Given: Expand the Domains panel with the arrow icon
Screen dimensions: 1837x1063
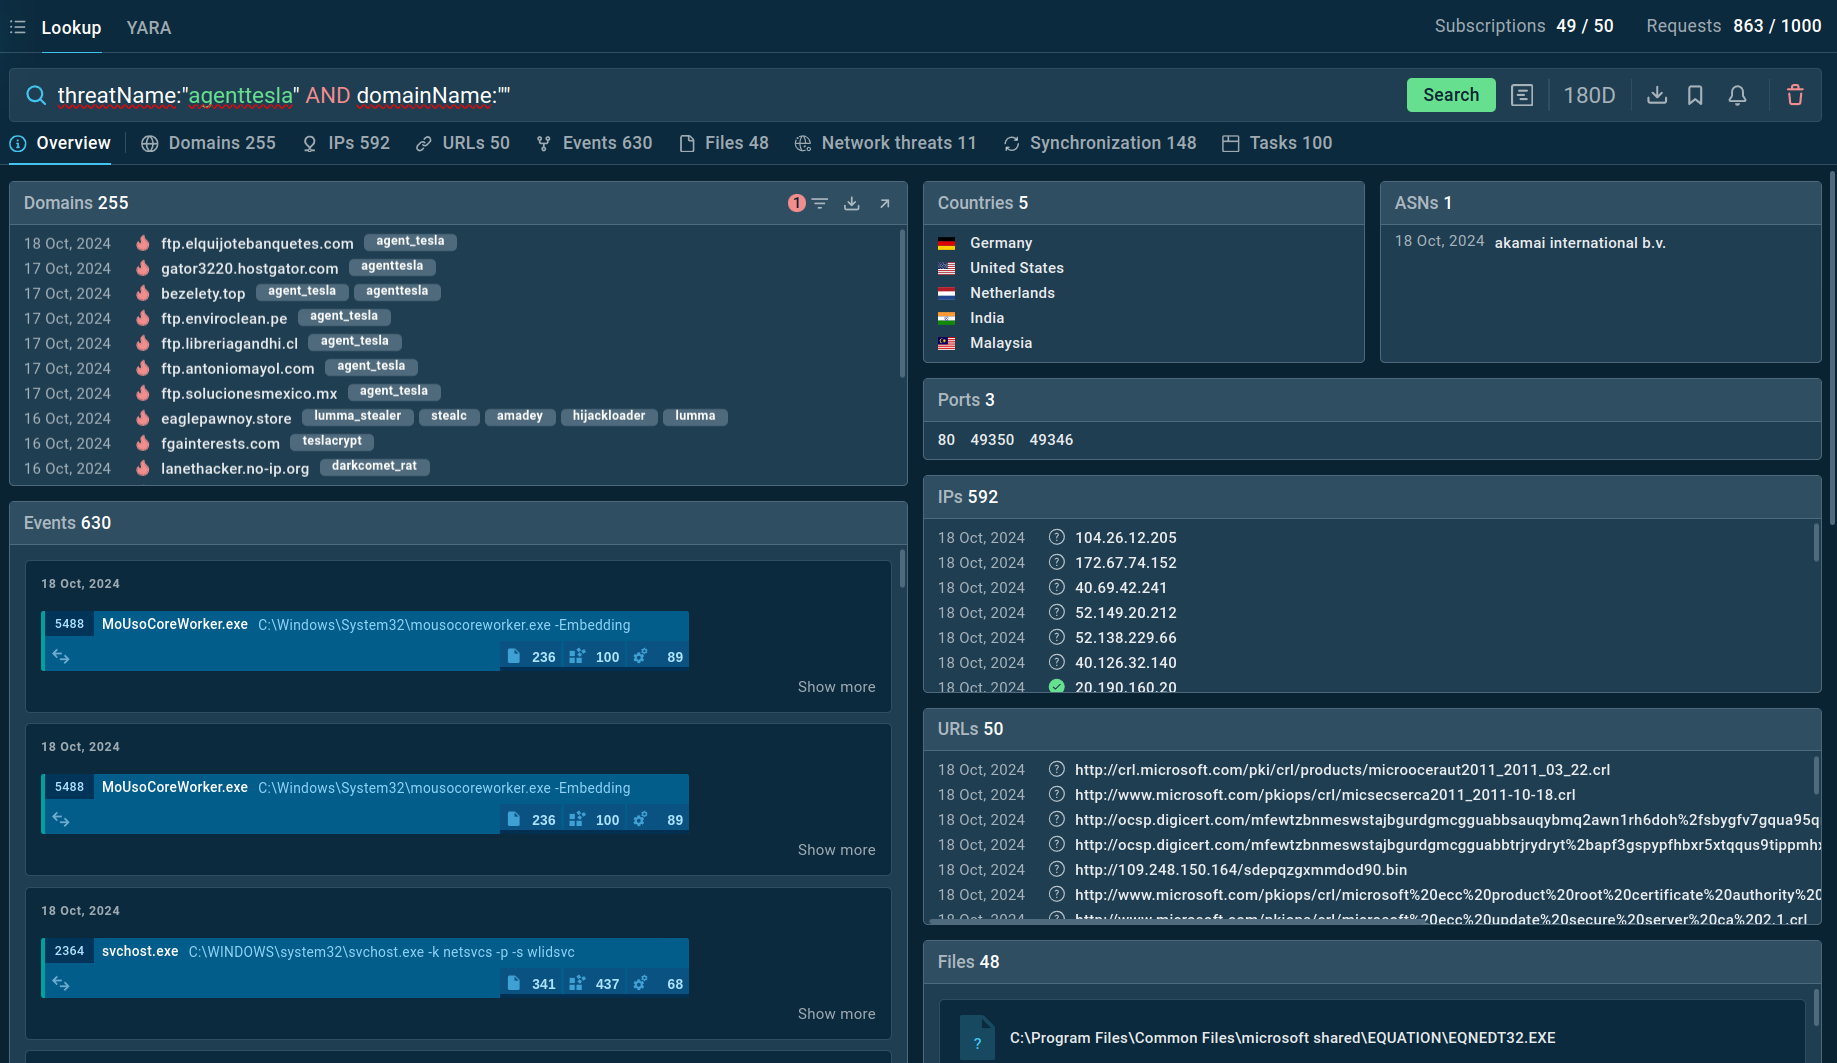Looking at the screenshot, I should [x=885, y=203].
